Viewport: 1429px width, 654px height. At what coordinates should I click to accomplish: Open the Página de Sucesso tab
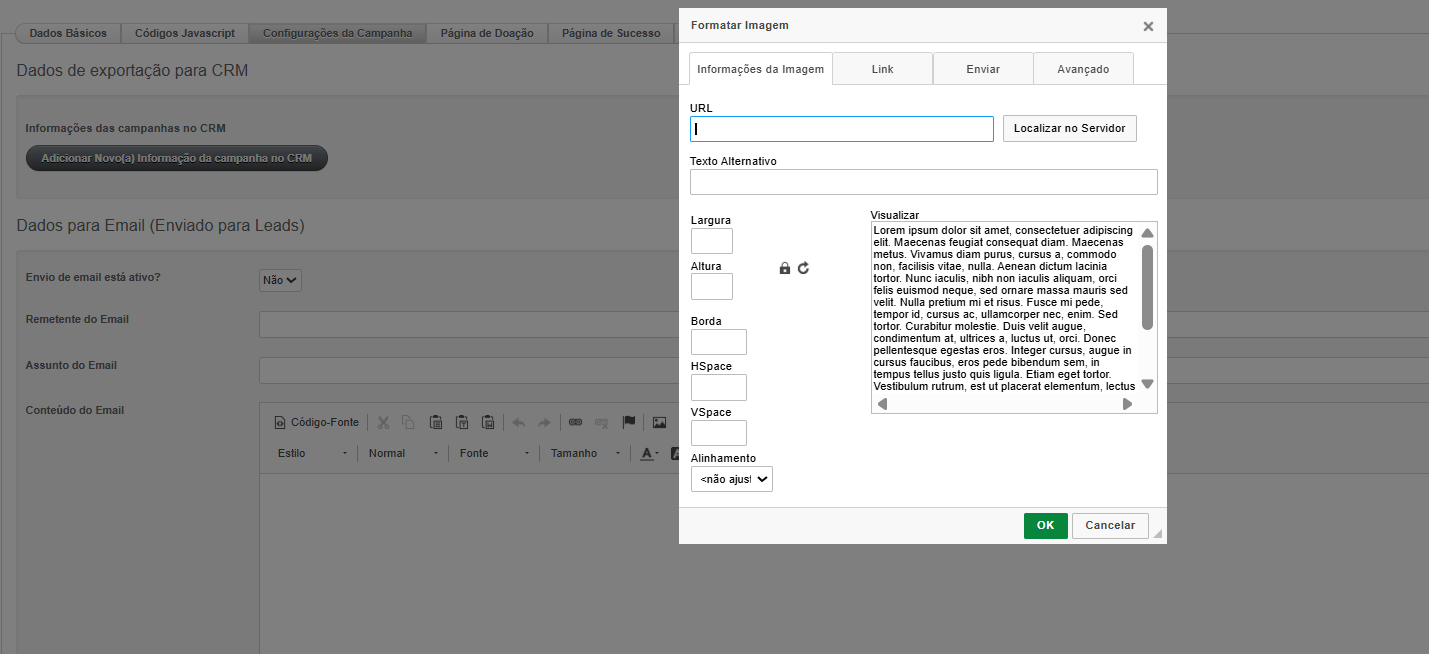(x=611, y=33)
